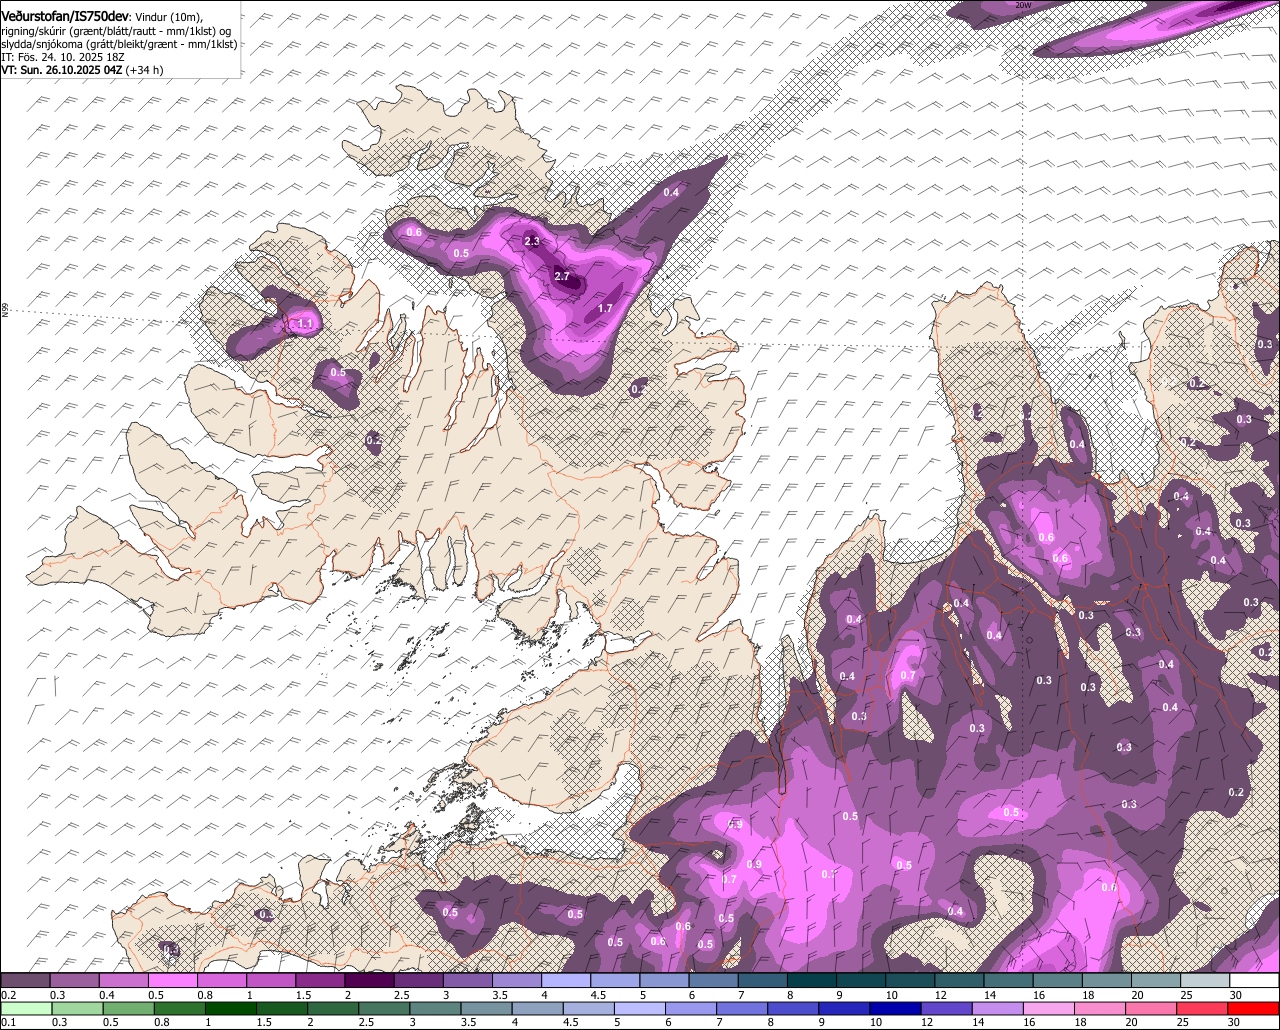Select the white snow swatch labeled 30
This screenshot has width=1280, height=1030.
(x=1255, y=981)
